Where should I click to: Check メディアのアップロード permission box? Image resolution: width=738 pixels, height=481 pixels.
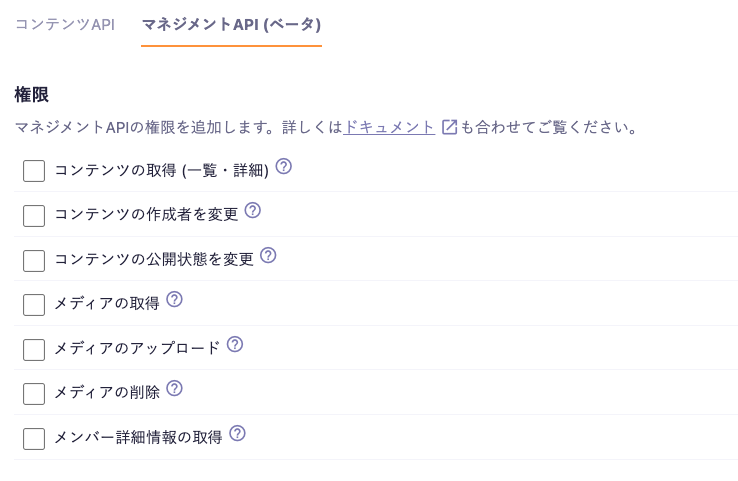(x=34, y=350)
